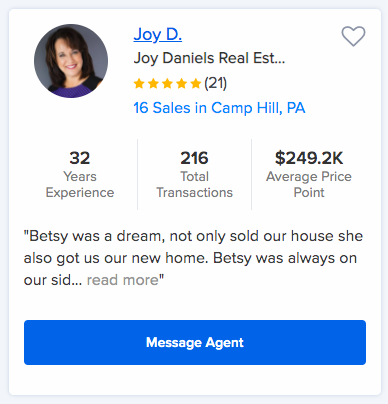Click the Message Agent button
388x404 pixels.
click(x=195, y=342)
